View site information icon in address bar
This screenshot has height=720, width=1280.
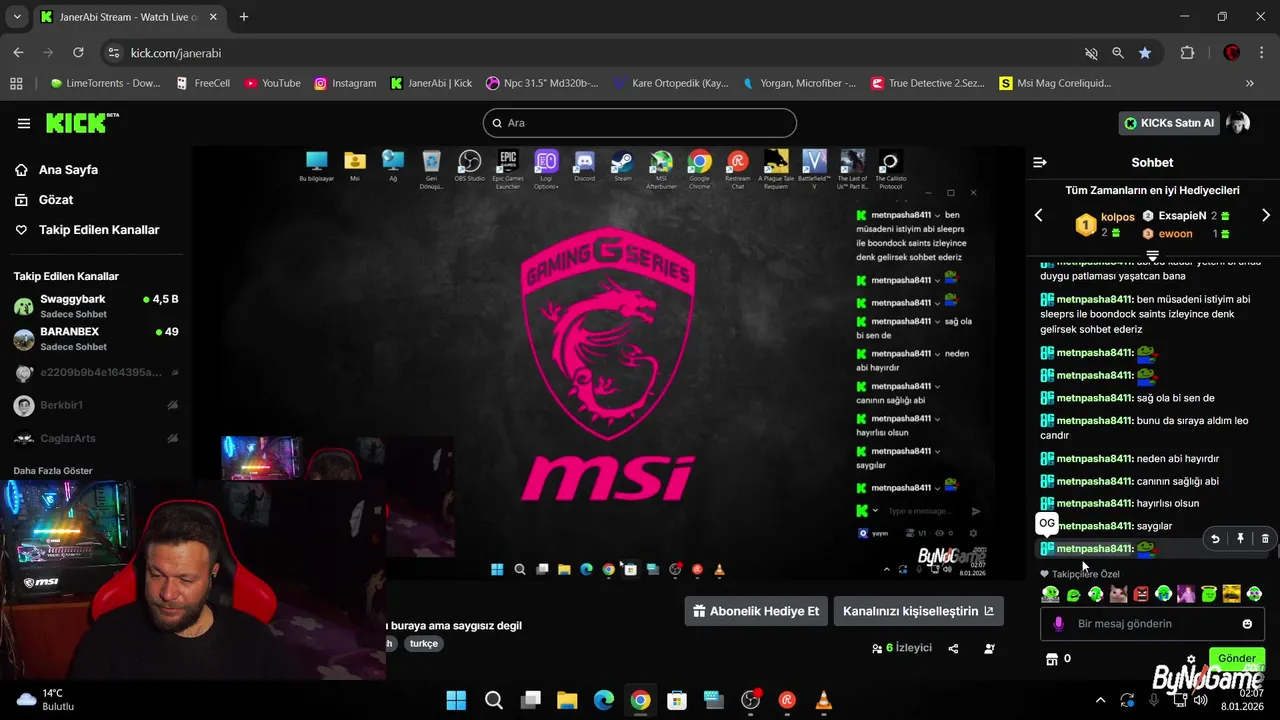click(114, 53)
